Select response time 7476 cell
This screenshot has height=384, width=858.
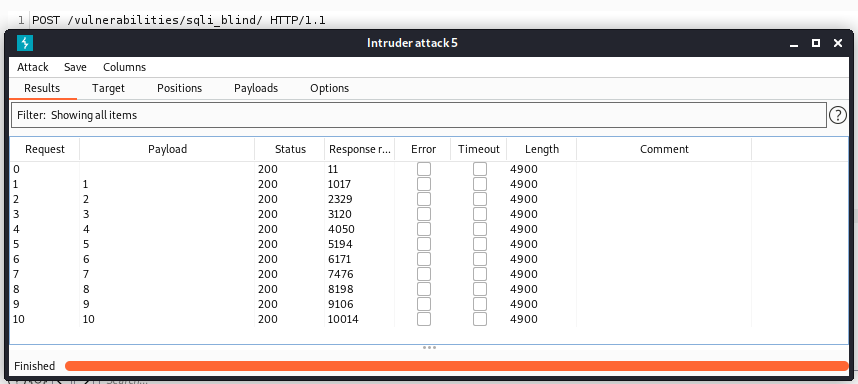[x=340, y=274]
